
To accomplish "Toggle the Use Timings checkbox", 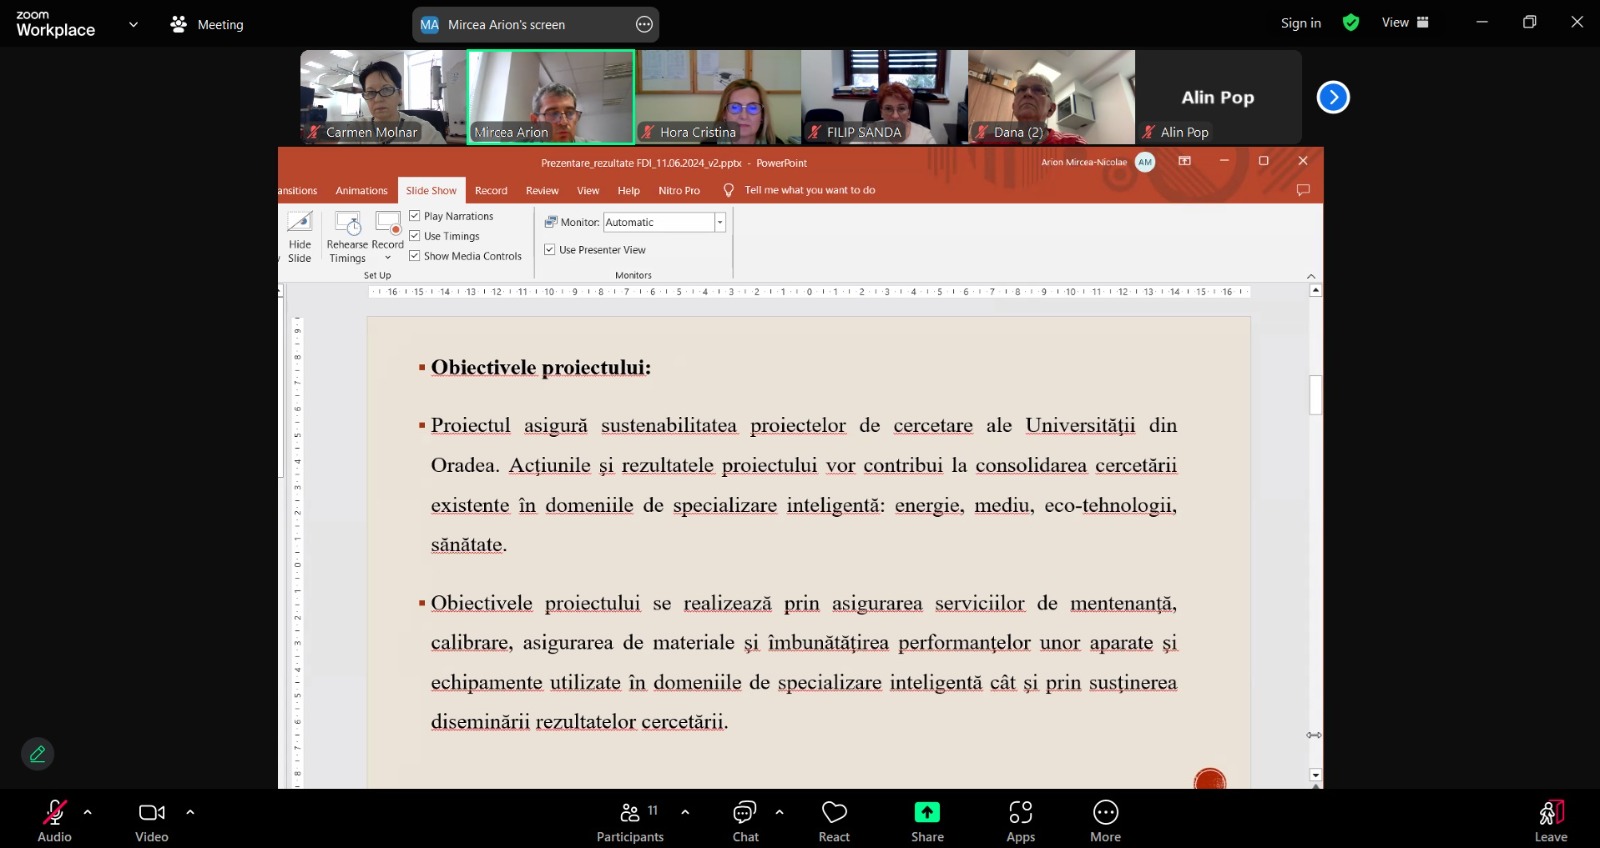I will pyautogui.click(x=415, y=236).
